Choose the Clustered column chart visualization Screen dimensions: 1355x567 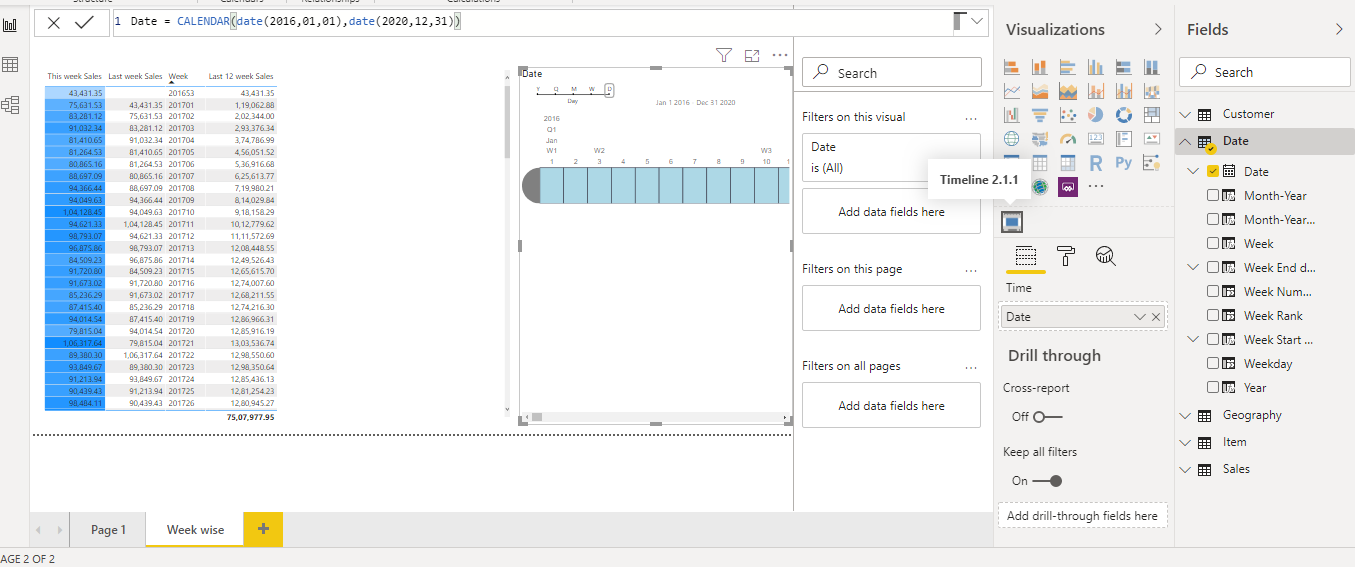tap(1096, 67)
